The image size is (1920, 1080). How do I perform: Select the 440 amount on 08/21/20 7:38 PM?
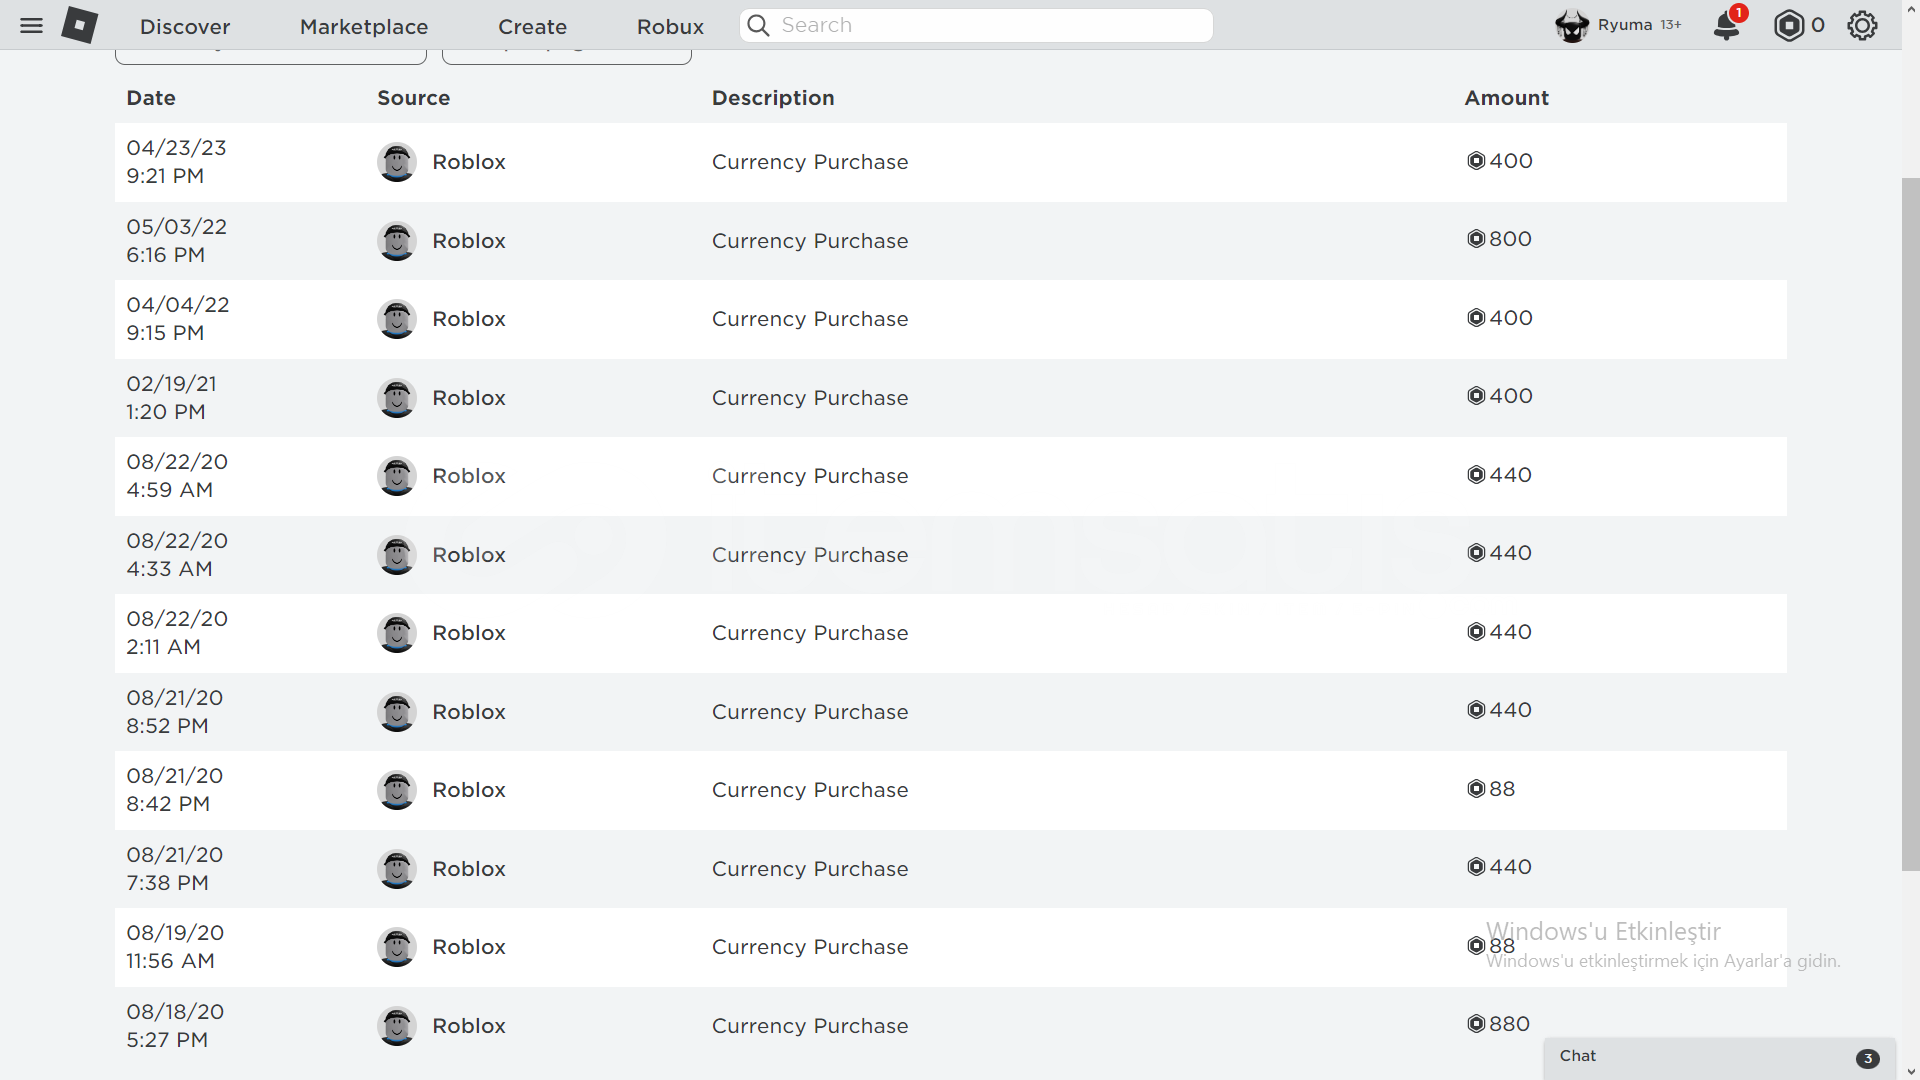[1511, 867]
